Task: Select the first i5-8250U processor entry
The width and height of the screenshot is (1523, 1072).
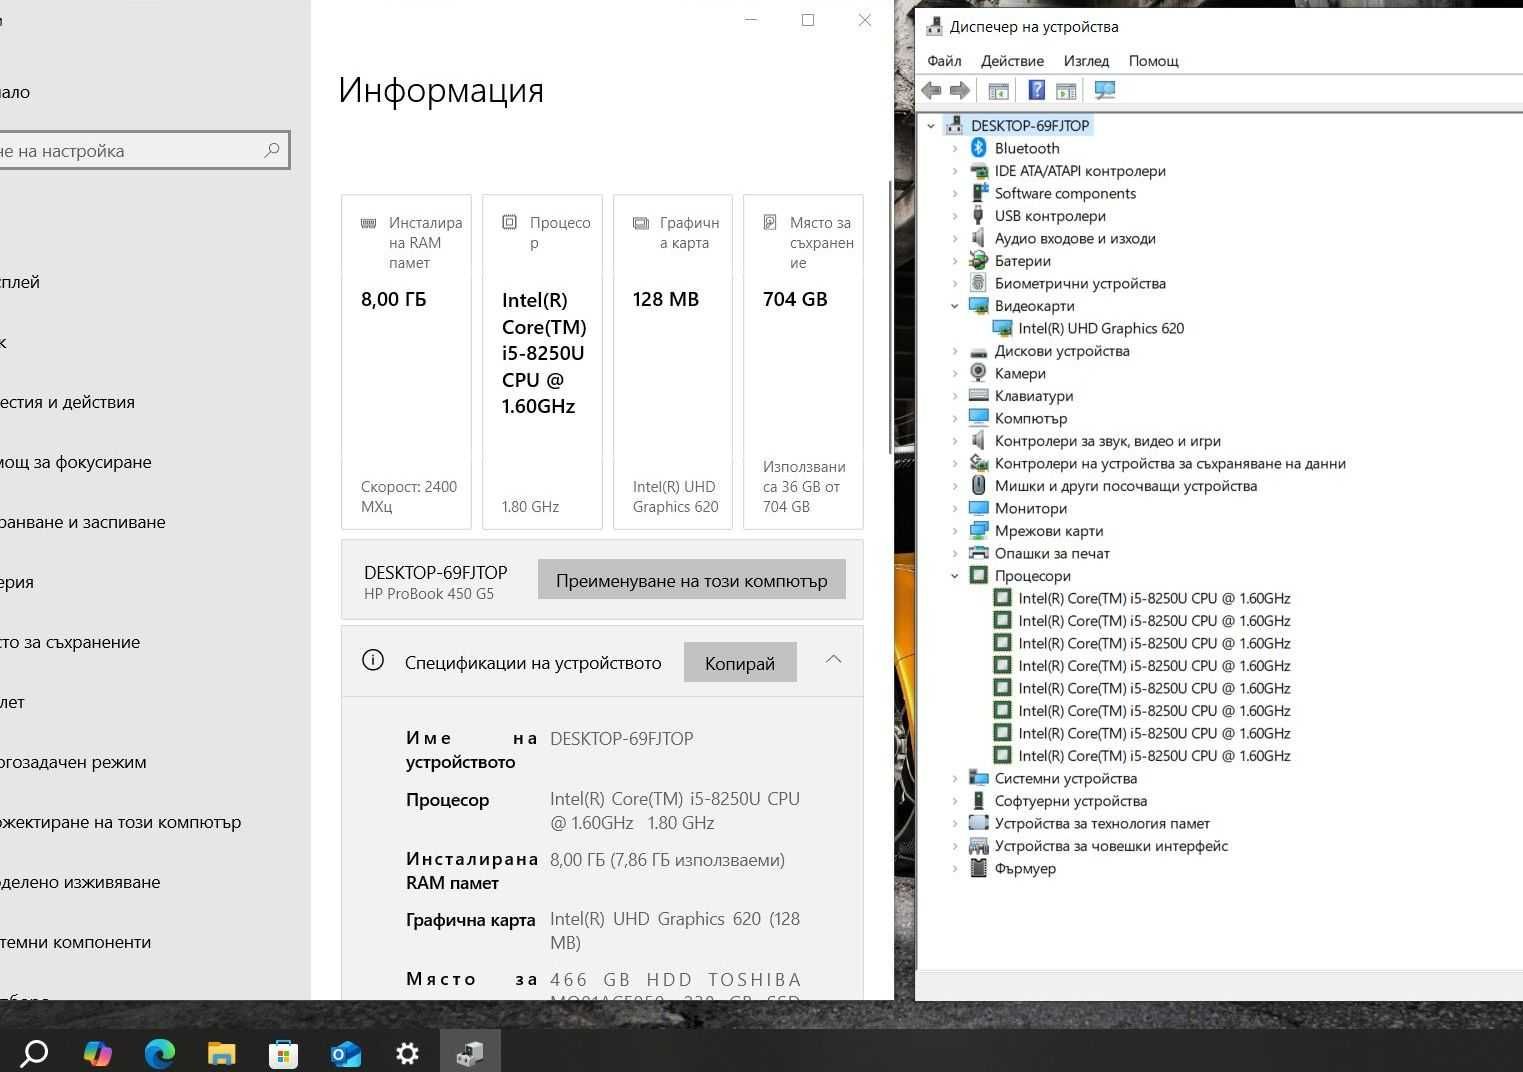Action: [1154, 598]
